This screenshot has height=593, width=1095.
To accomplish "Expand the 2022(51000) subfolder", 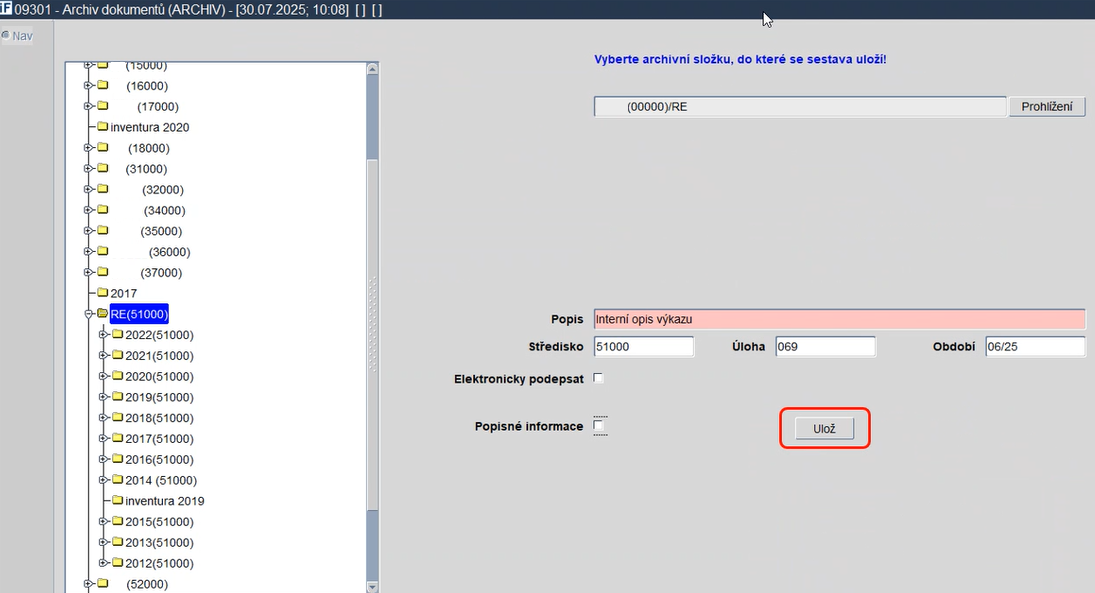I will [x=103, y=335].
